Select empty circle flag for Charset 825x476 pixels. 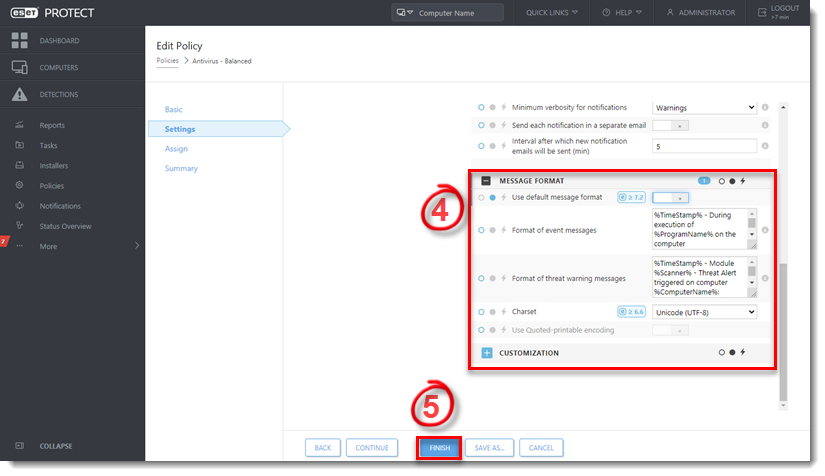pyautogui.click(x=481, y=312)
